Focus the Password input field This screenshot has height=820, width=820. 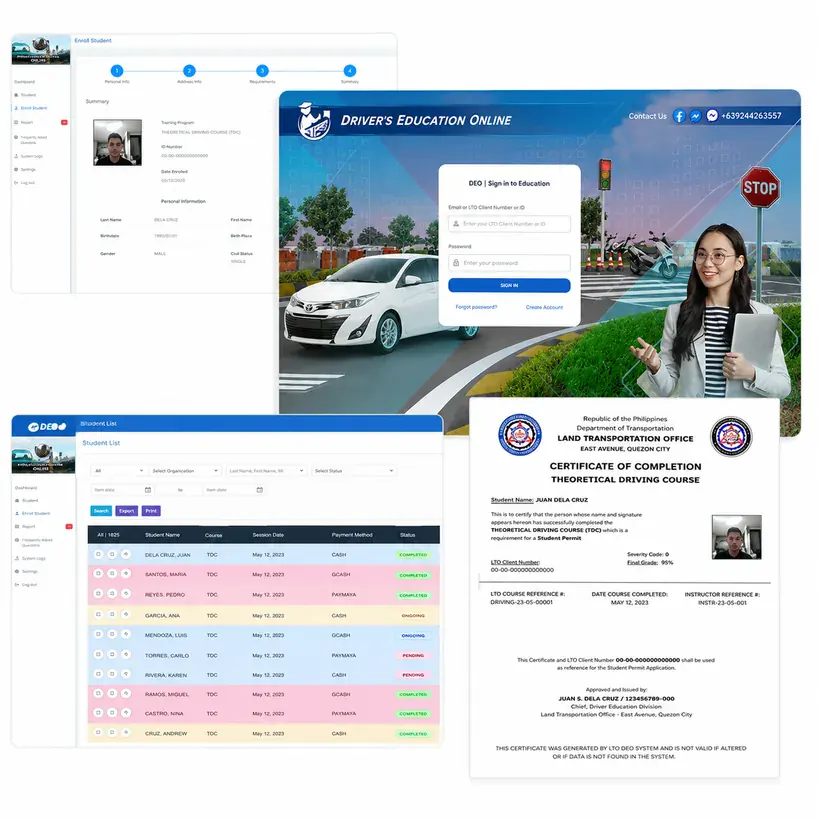[x=509, y=263]
